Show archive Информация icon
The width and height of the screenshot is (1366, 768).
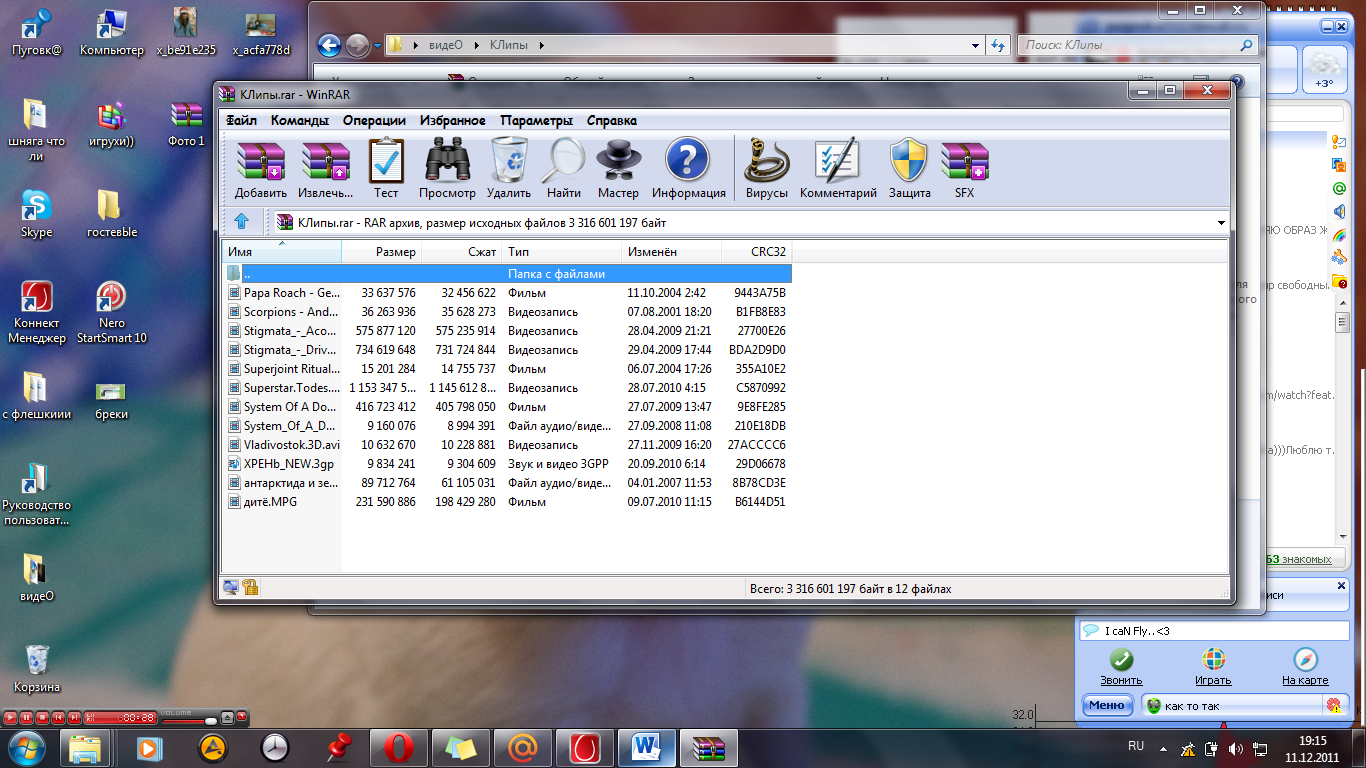click(x=688, y=160)
